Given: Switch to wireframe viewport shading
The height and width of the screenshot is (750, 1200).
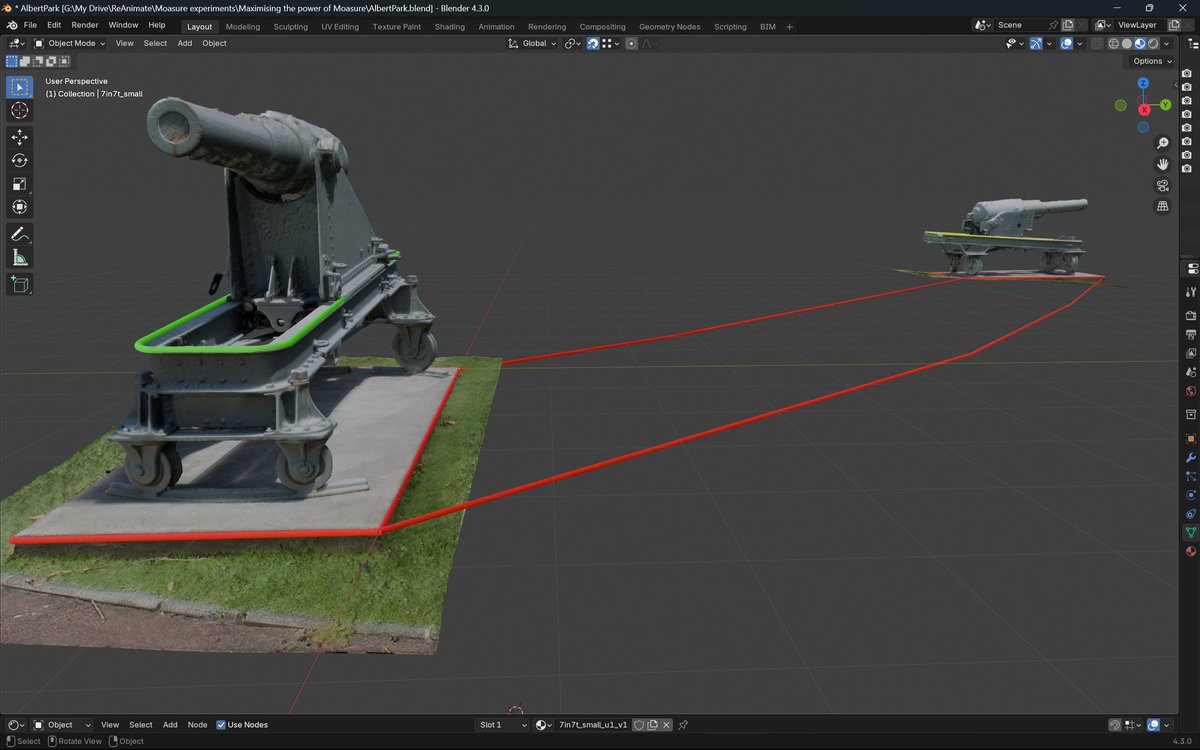Looking at the screenshot, I should [x=1113, y=43].
